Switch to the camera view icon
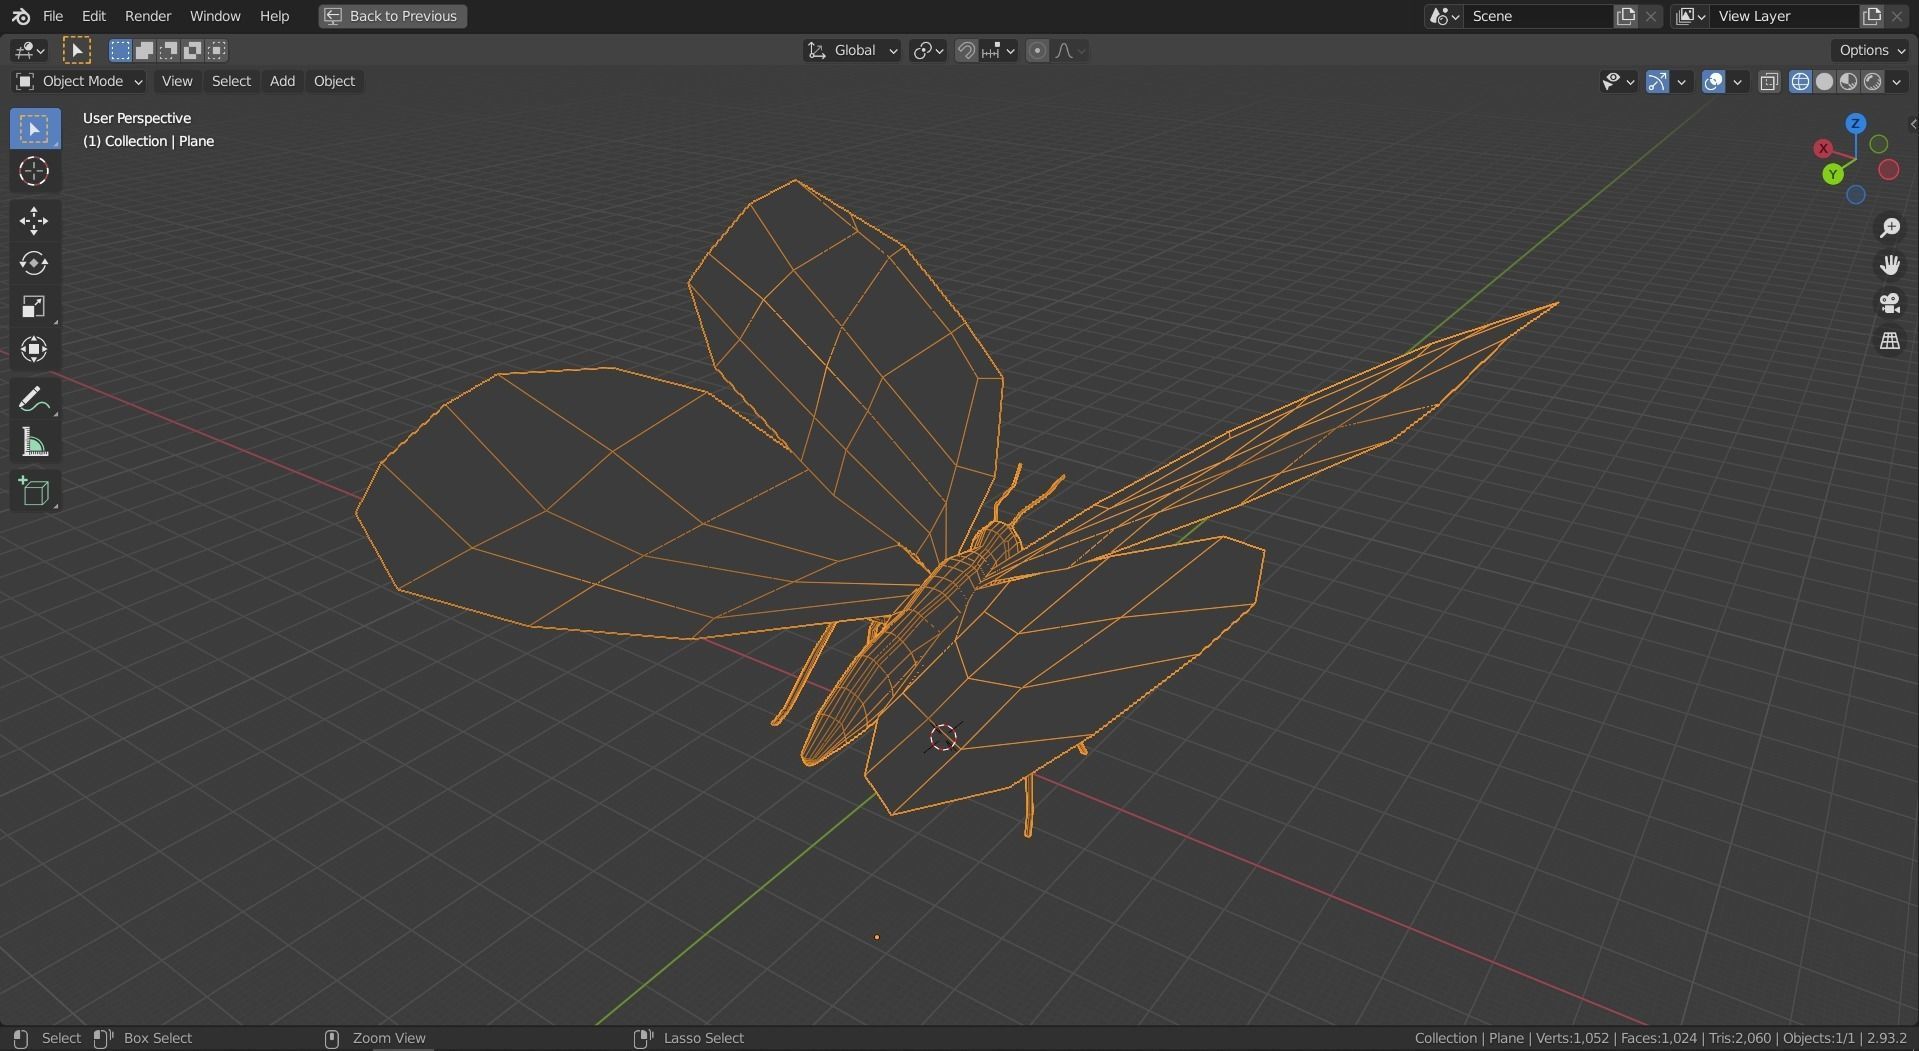1919x1051 pixels. [1890, 303]
